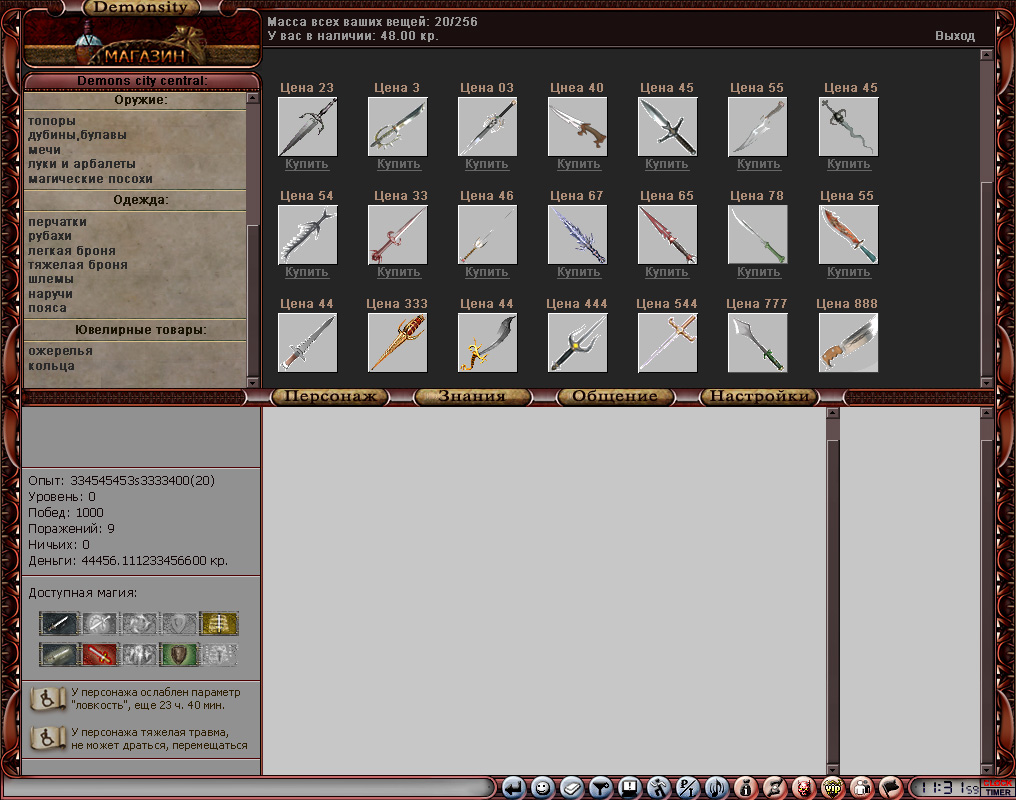Open the легкая броня category
Screen dimensions: 1016x800
point(72,251)
